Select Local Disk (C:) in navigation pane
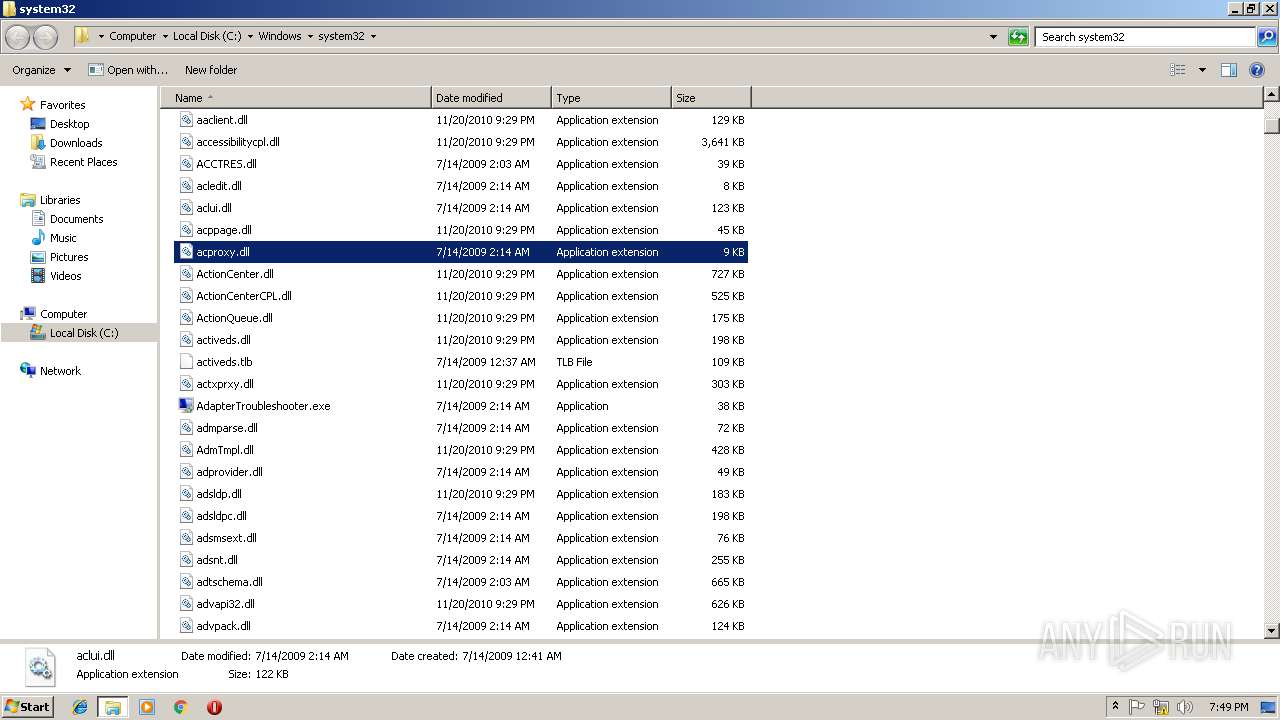1280x720 pixels. pos(84,333)
